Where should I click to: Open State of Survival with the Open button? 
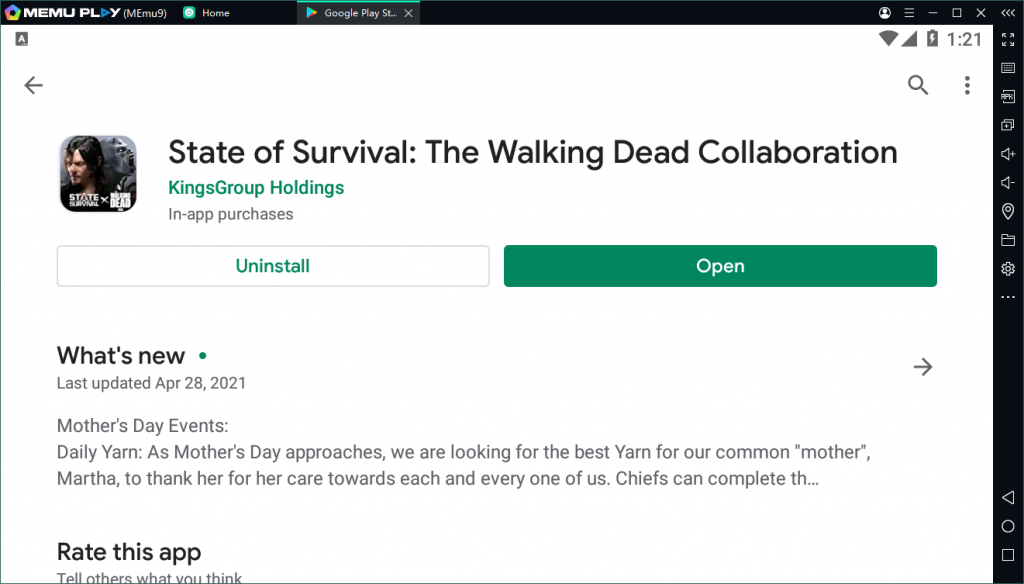pos(720,266)
